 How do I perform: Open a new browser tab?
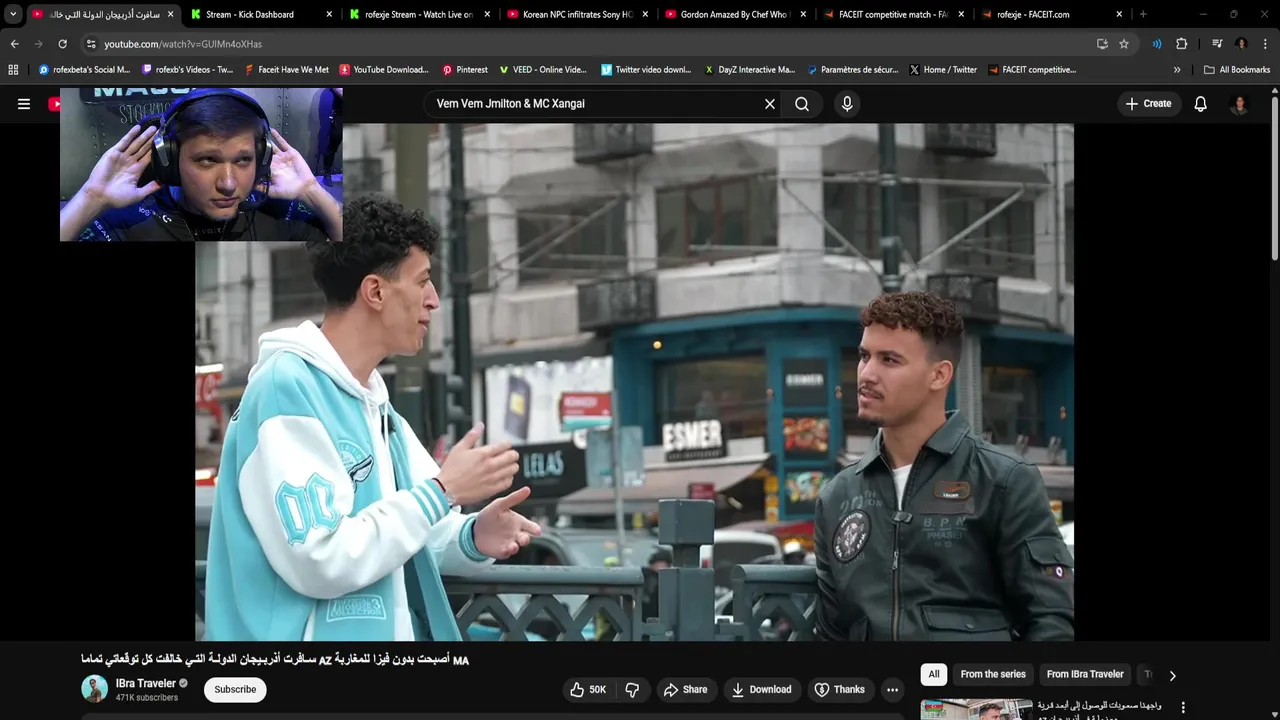tap(1143, 14)
